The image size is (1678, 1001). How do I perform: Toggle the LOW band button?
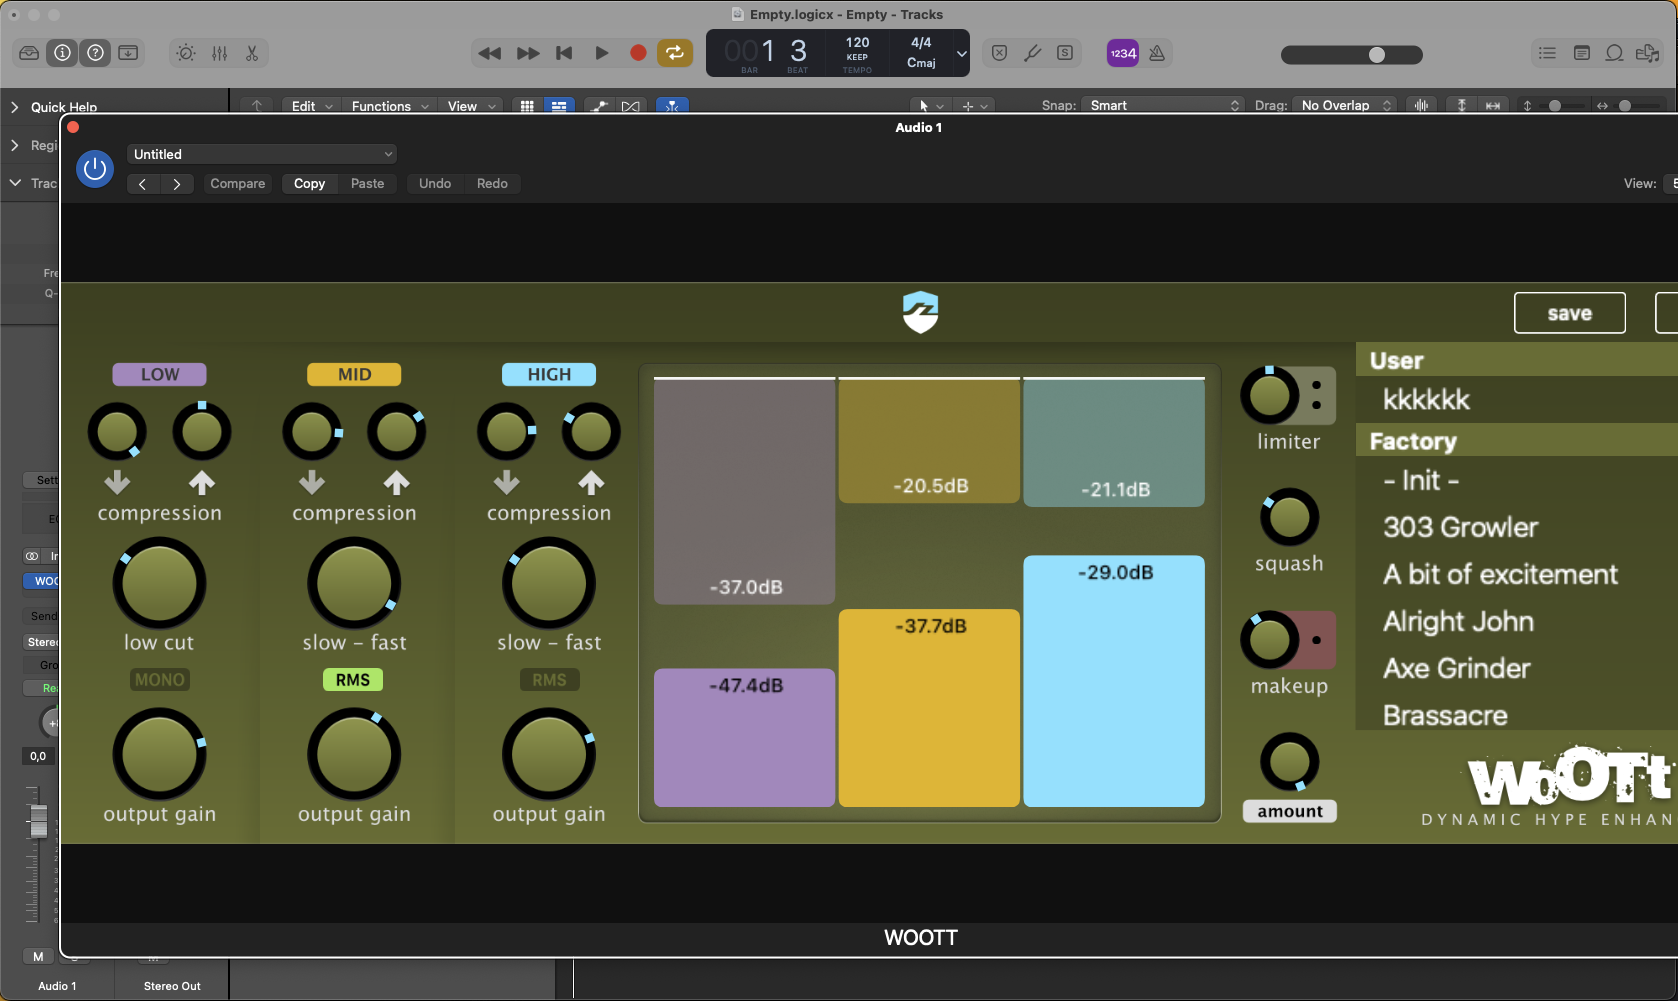click(x=160, y=374)
